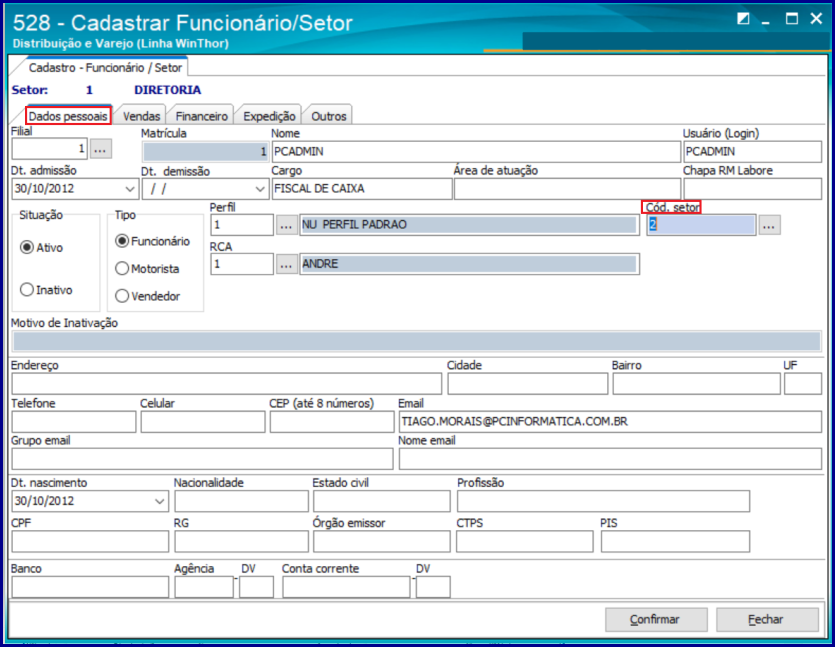Click the RG input field
This screenshot has height=647, width=835.
pos(241,542)
